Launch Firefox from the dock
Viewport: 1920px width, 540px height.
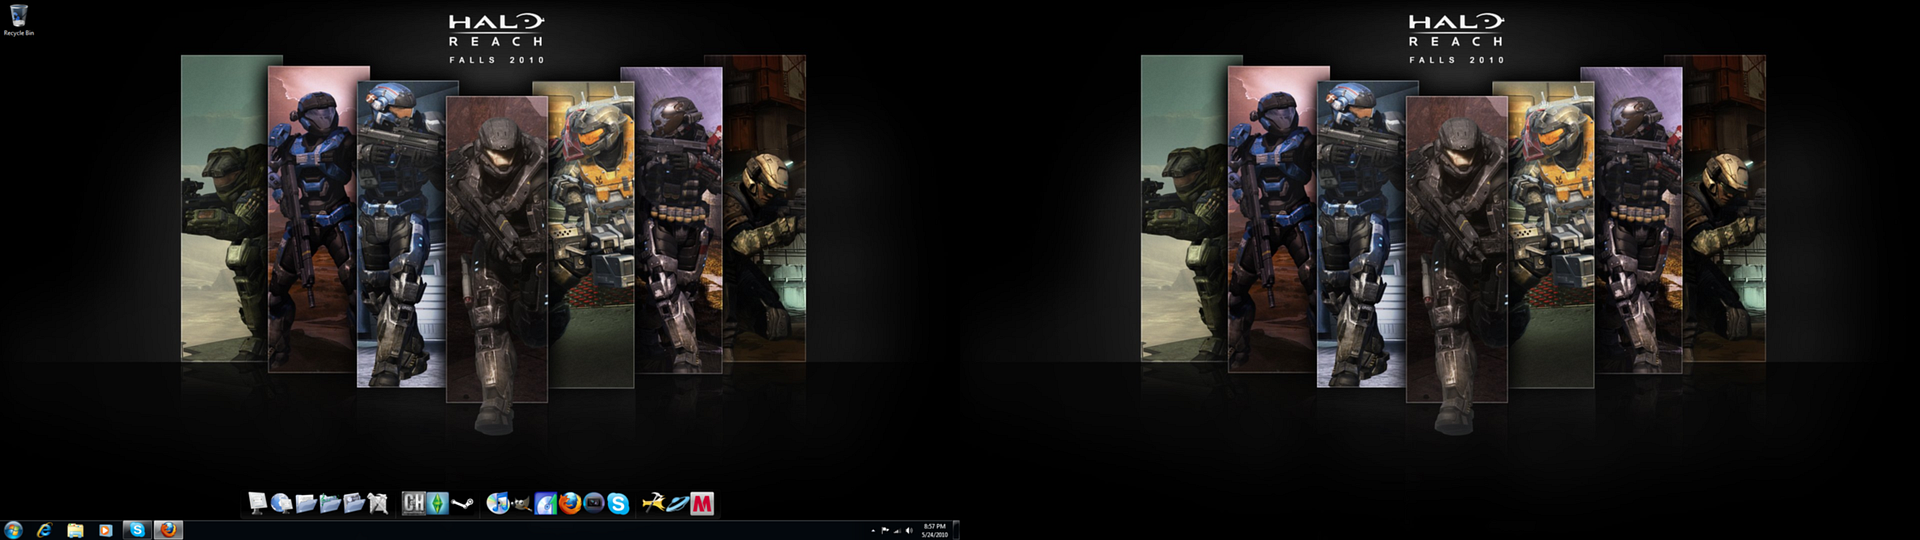(570, 503)
